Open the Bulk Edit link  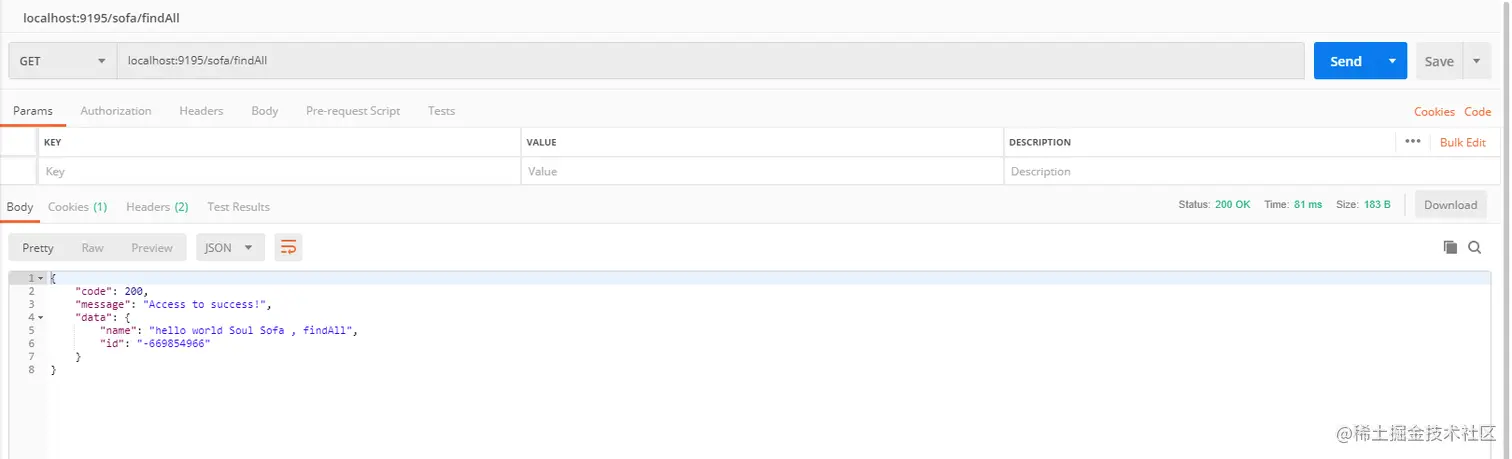click(x=1462, y=142)
